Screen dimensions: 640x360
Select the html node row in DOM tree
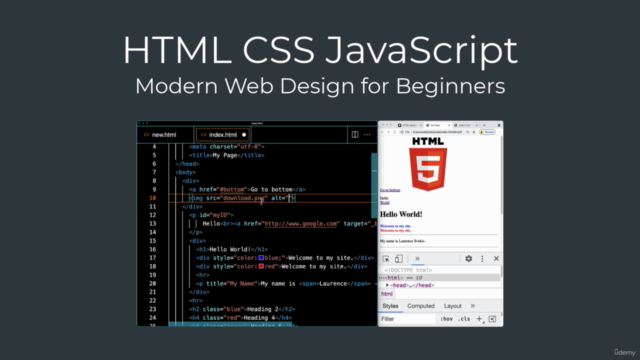click(x=440, y=278)
